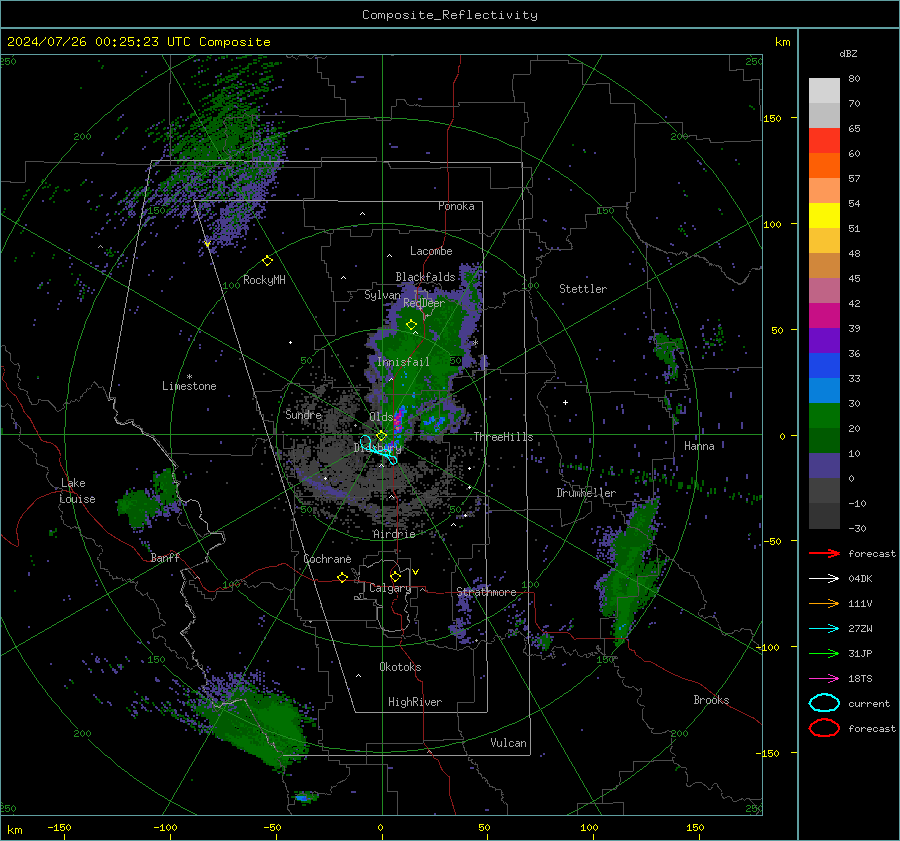This screenshot has width=900, height=841.
Task: Click the yellow diamond marker near RockyMH
Action: pyautogui.click(x=267, y=261)
